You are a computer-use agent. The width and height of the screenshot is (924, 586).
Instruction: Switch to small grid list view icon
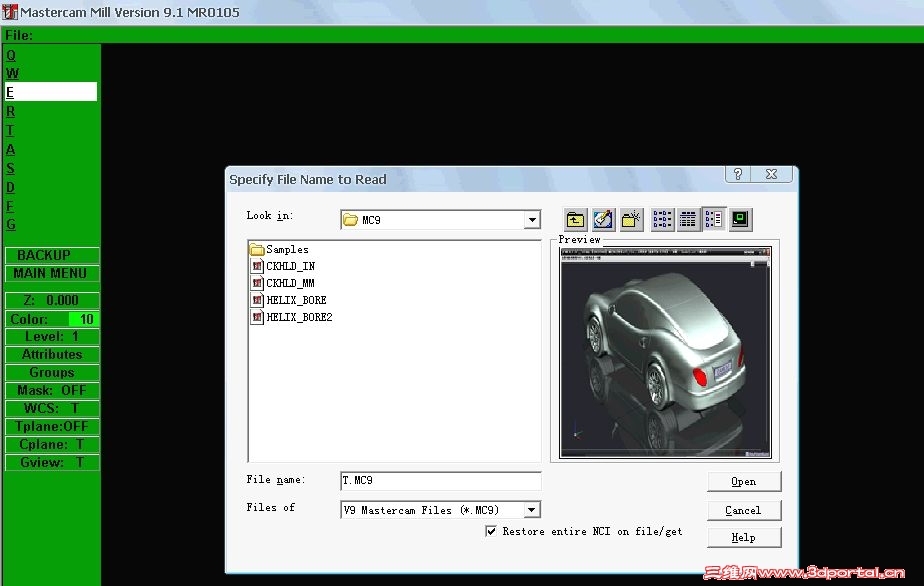click(688, 219)
